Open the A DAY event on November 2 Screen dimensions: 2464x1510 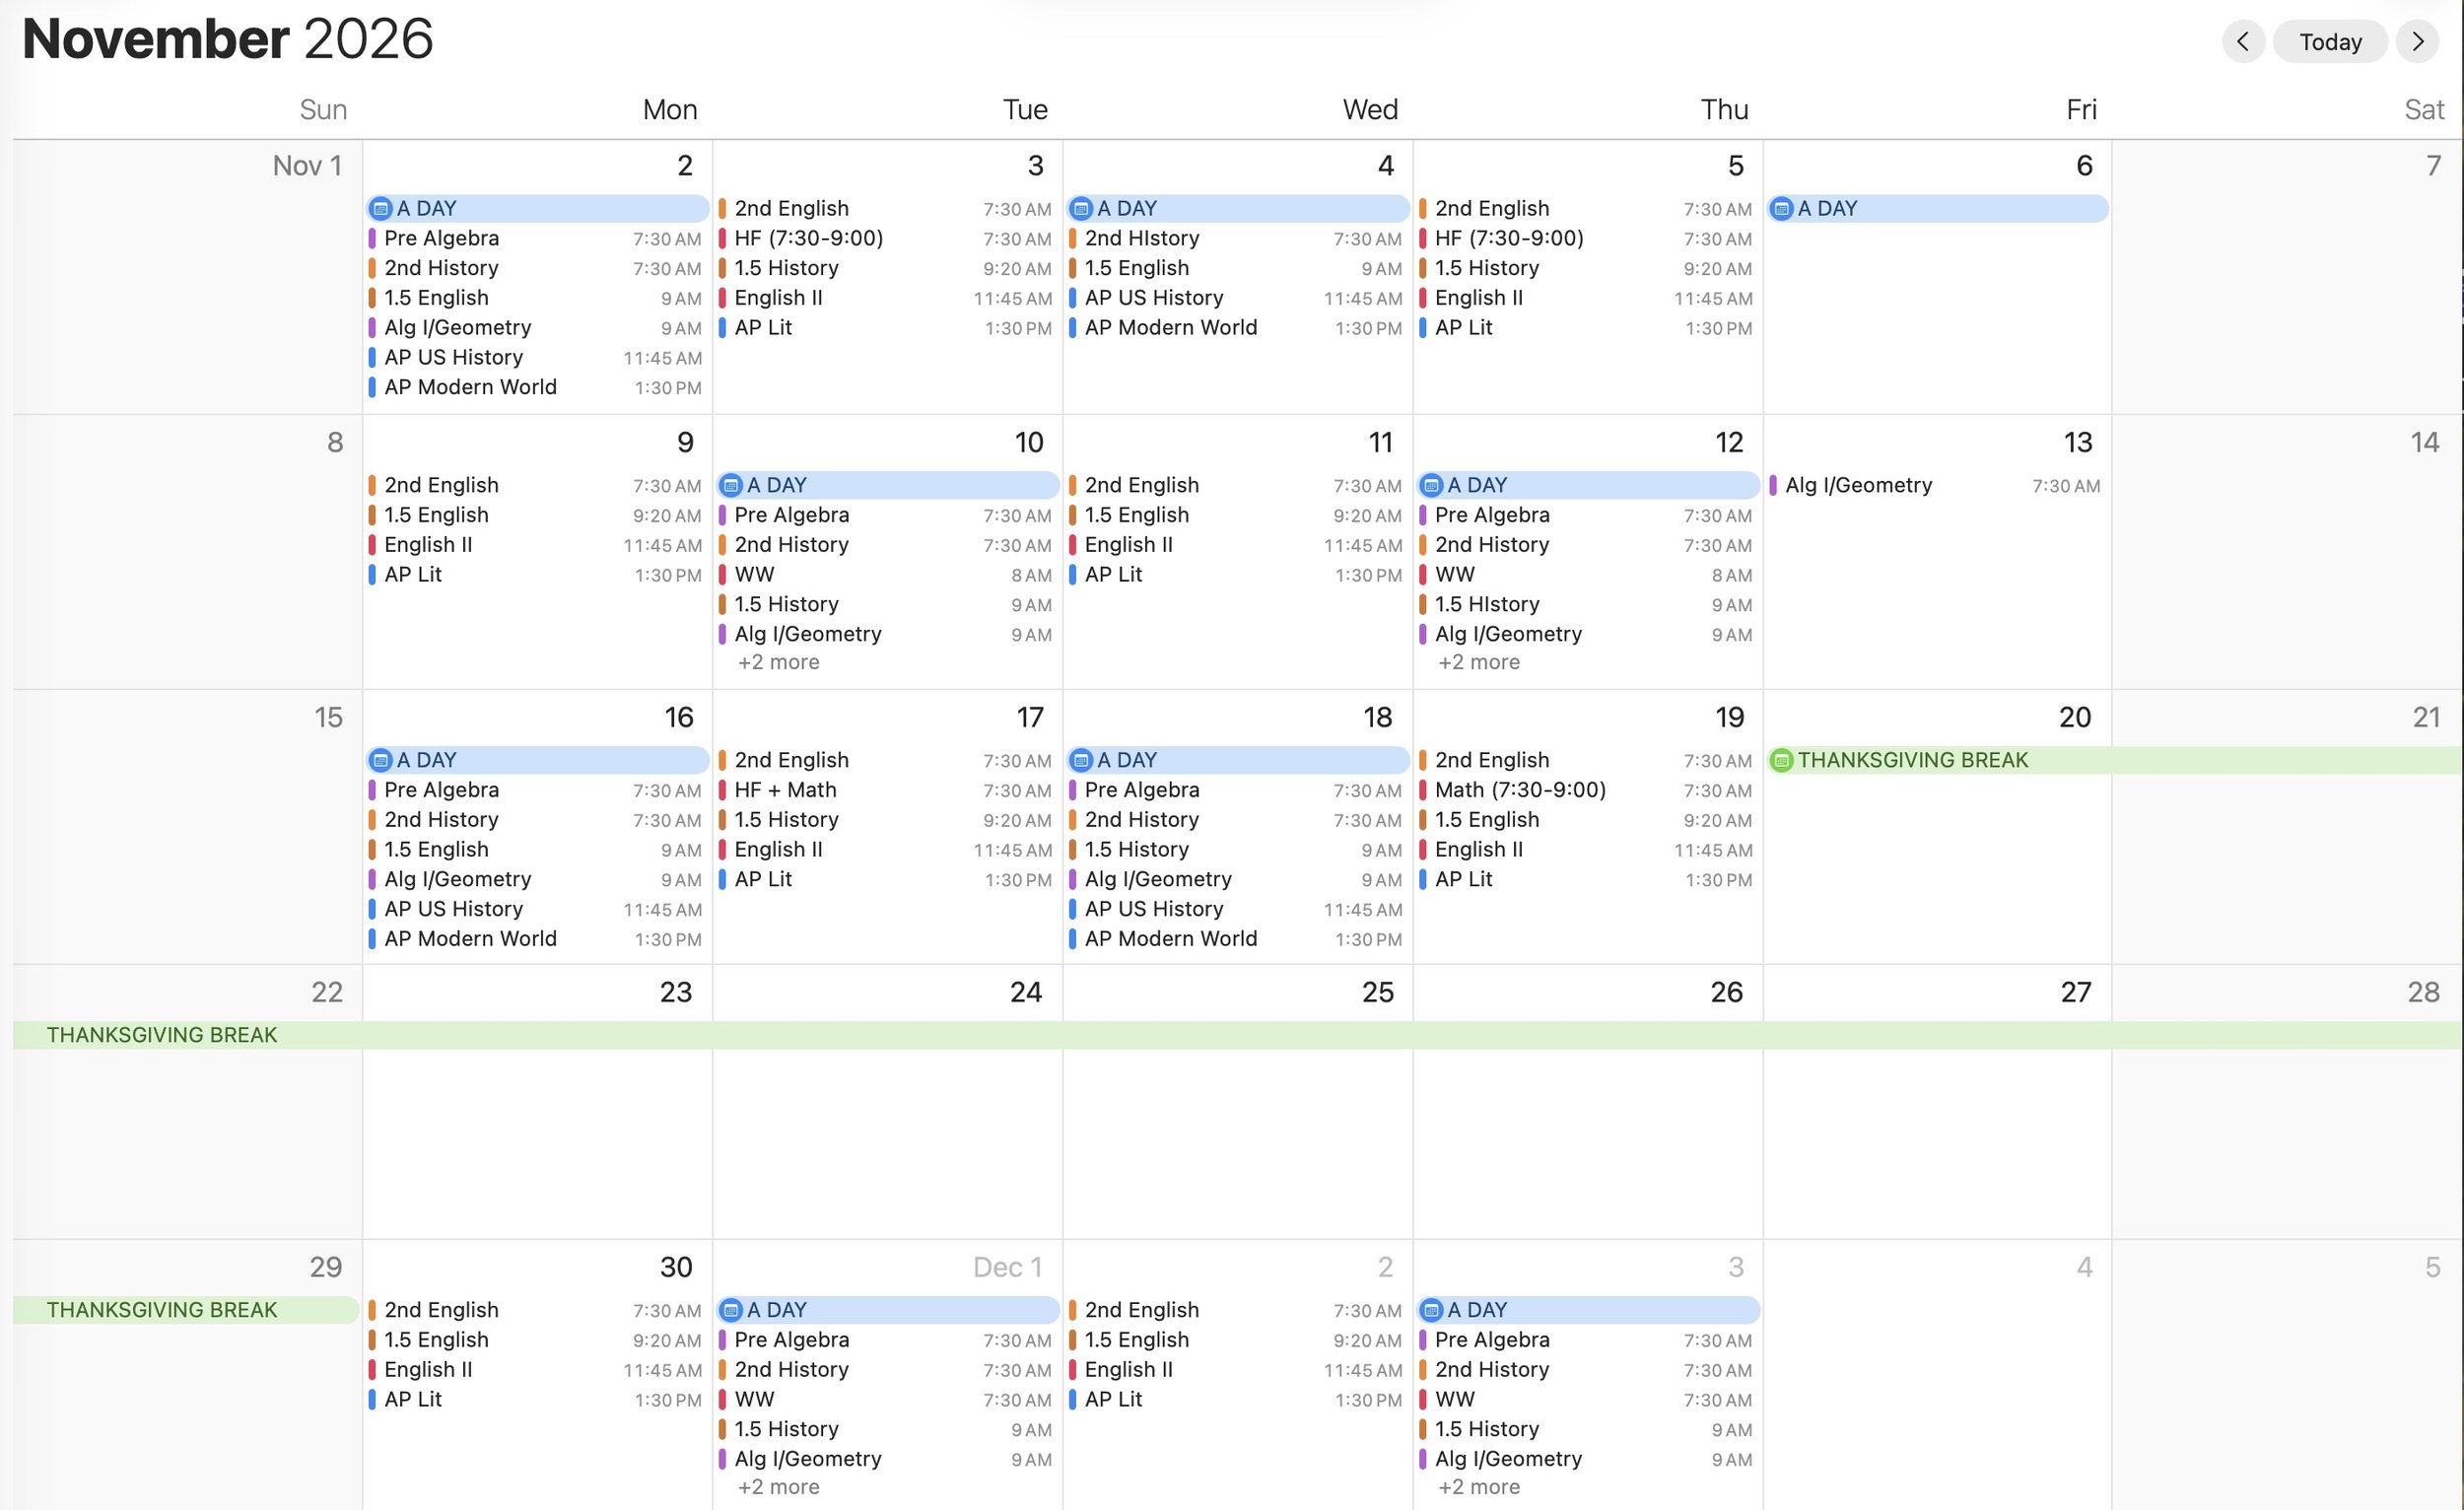coord(538,208)
